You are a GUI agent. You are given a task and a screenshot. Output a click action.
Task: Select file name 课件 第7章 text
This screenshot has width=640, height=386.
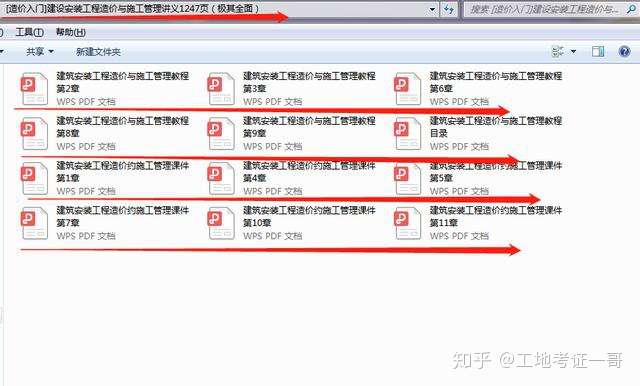[x=122, y=217]
